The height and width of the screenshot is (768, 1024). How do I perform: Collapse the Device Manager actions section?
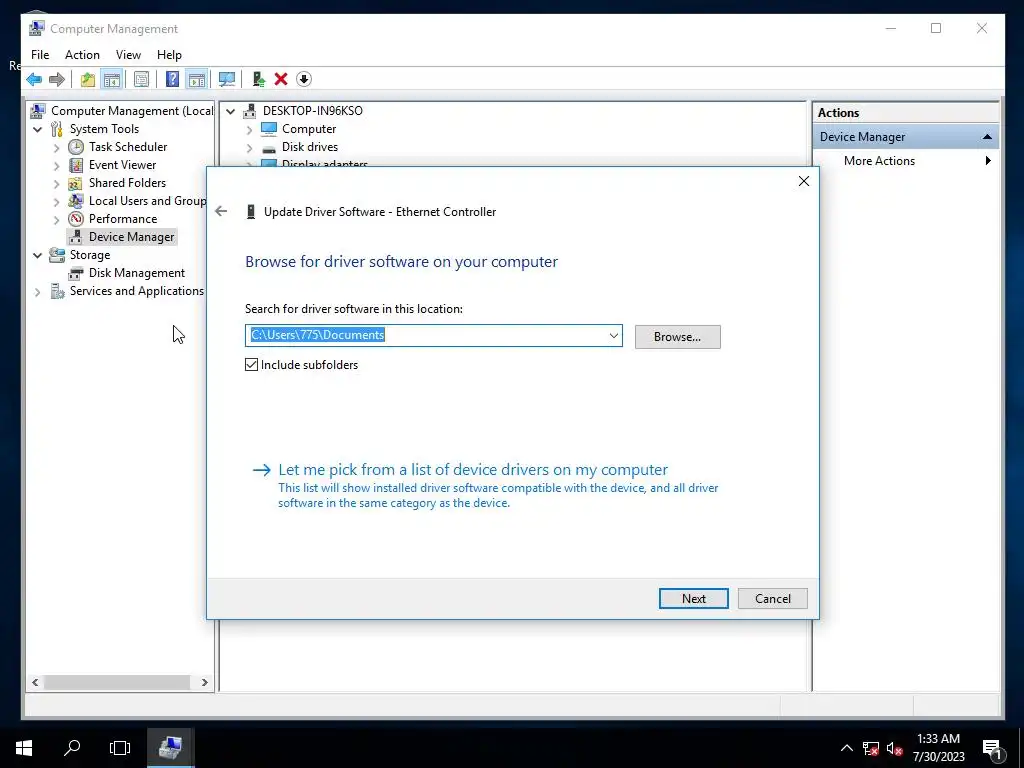pos(987,136)
